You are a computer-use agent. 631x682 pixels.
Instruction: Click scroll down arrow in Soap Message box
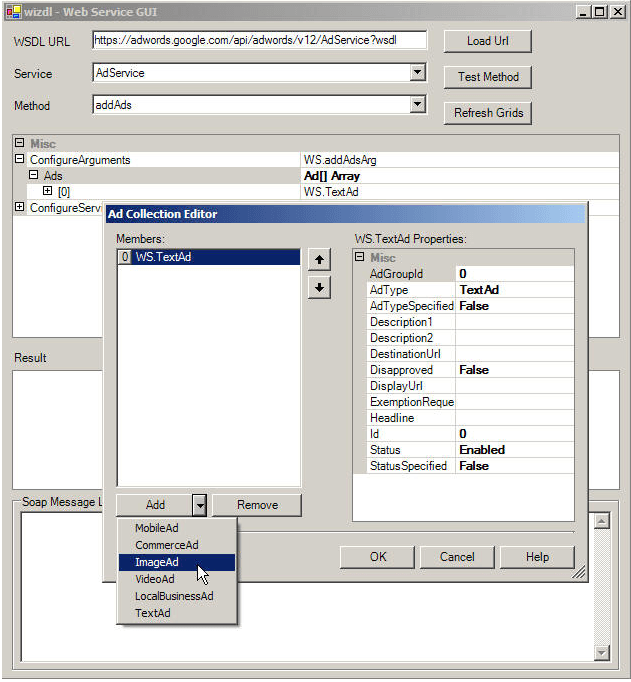(602, 652)
